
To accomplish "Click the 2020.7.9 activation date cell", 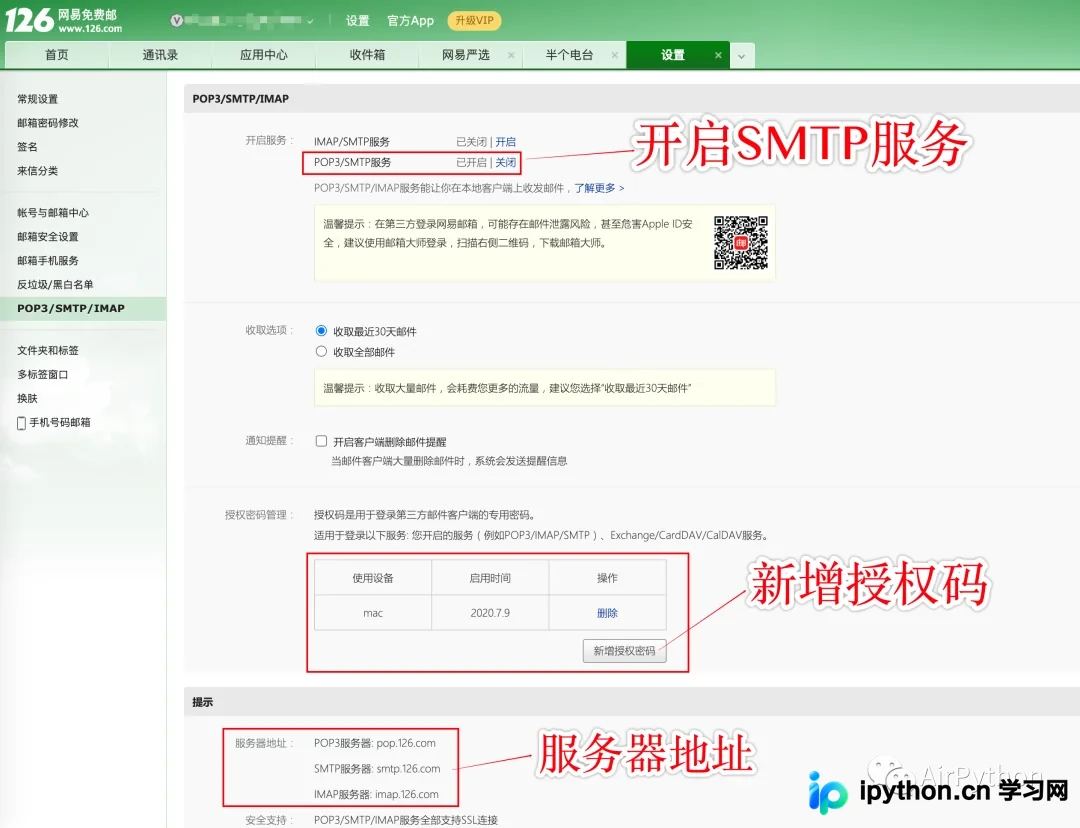I will coord(490,613).
